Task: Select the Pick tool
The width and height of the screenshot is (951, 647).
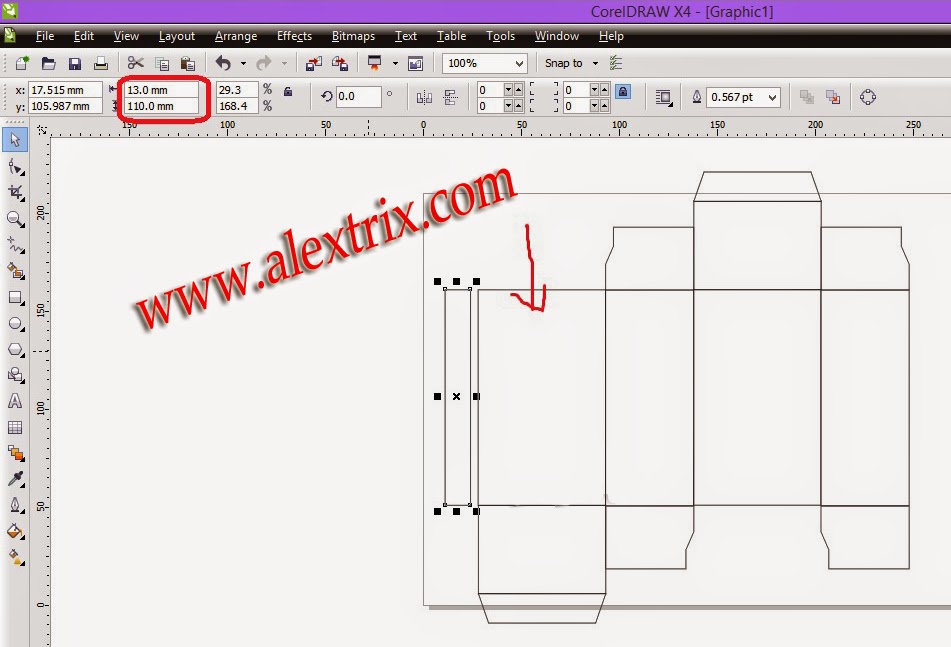Action: pyautogui.click(x=15, y=140)
